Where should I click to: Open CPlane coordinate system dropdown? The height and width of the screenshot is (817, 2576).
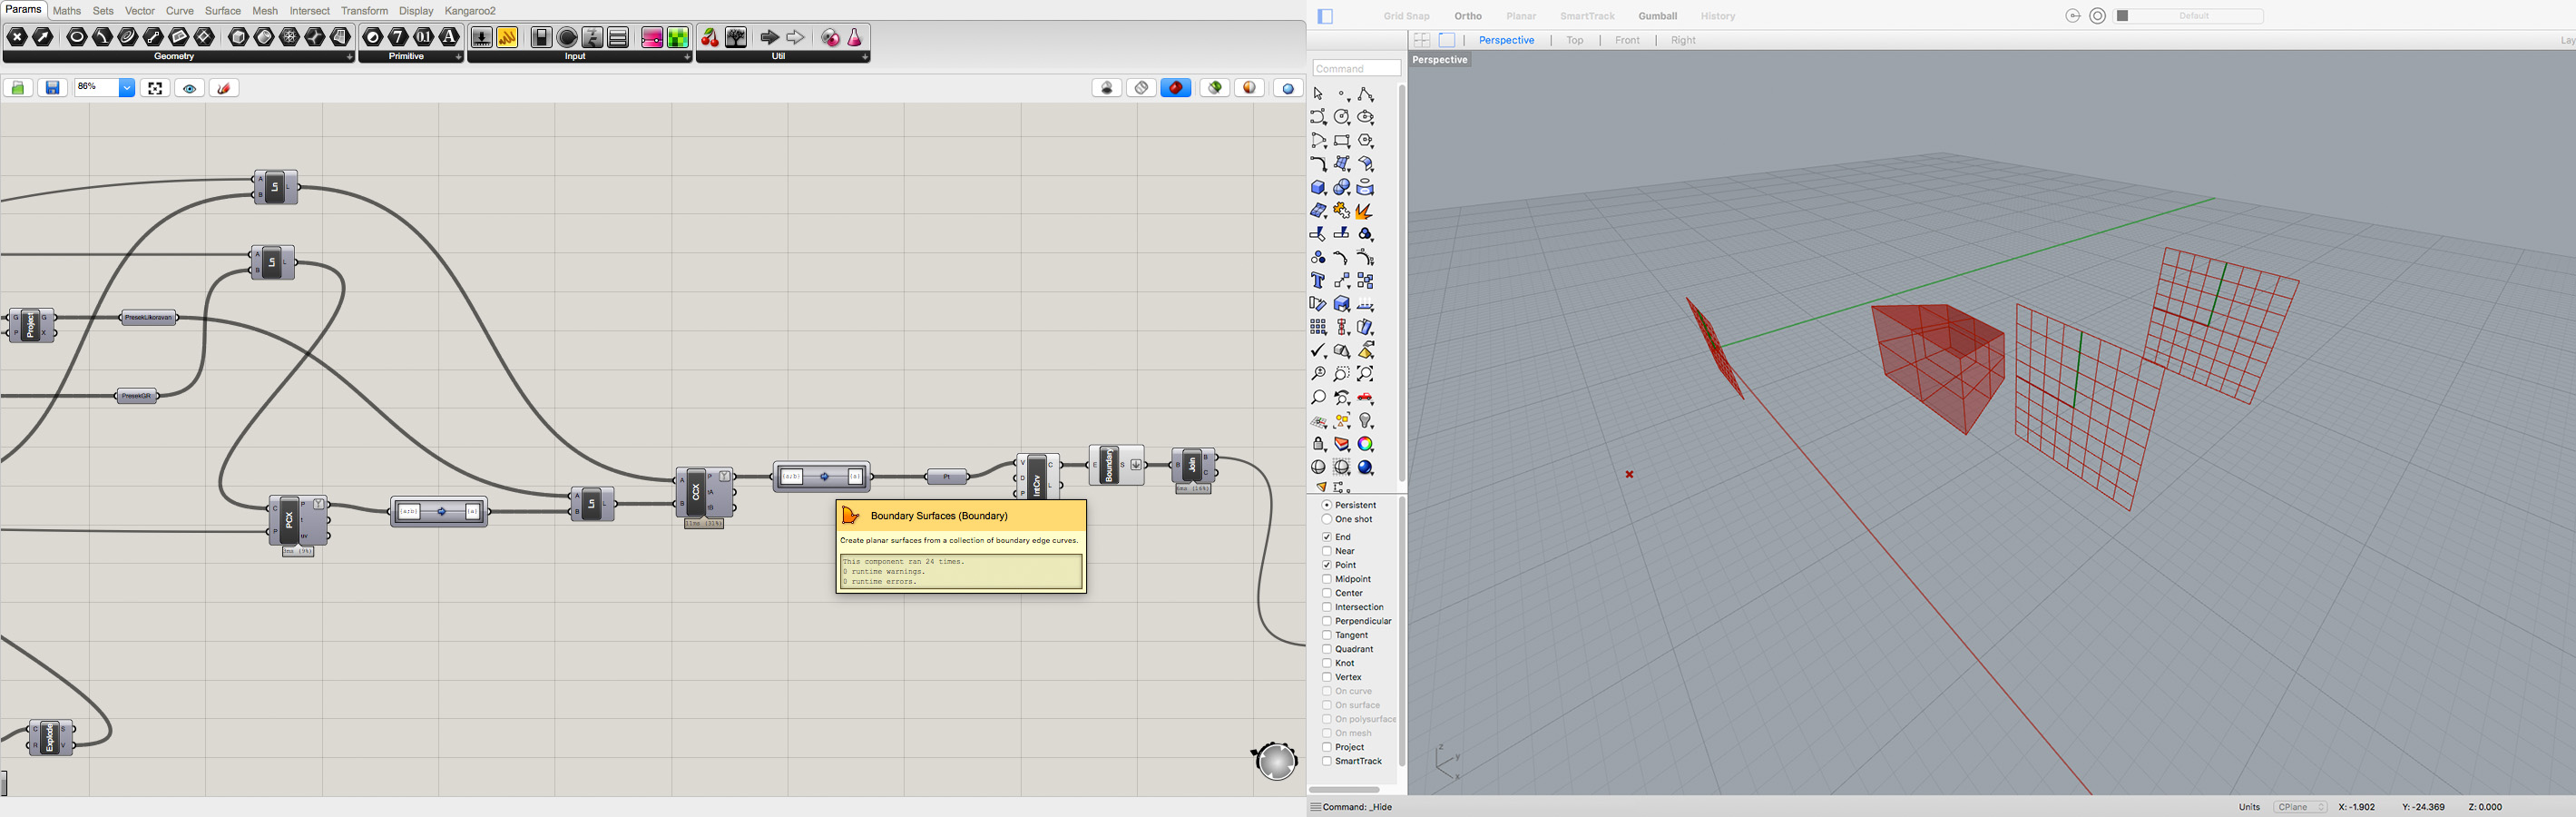tap(2301, 807)
